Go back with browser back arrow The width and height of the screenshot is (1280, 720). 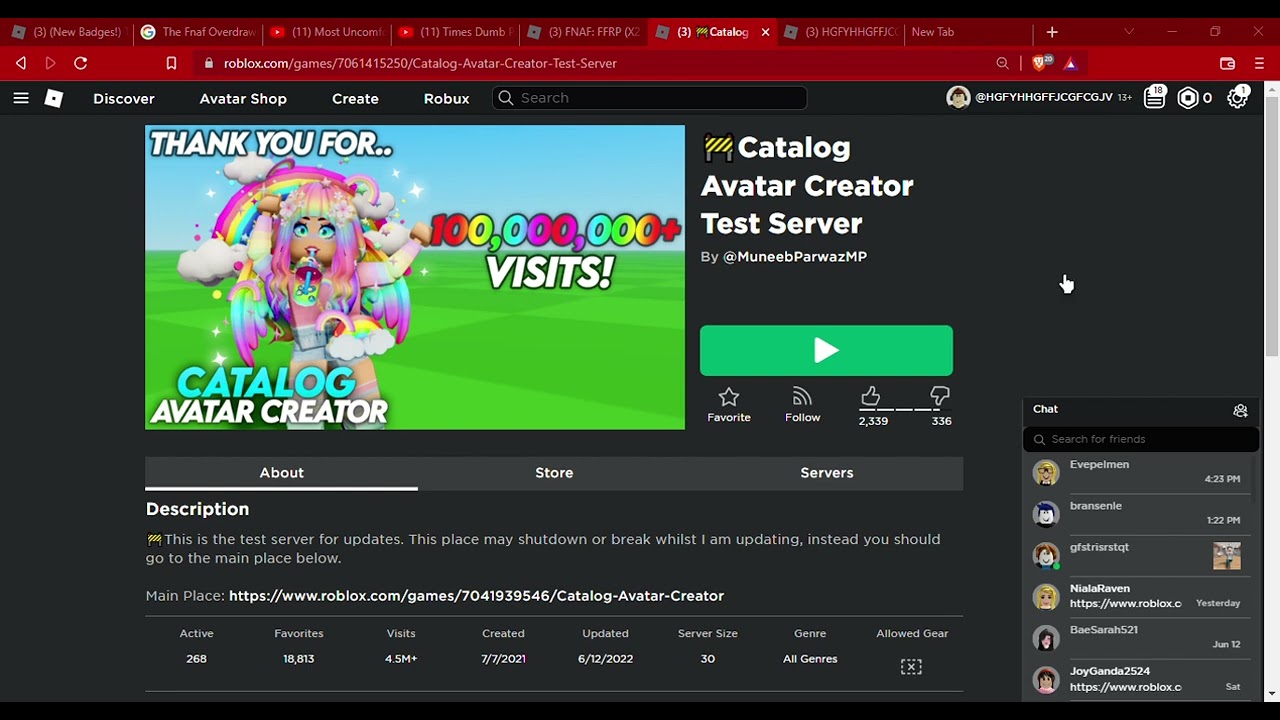[21, 63]
